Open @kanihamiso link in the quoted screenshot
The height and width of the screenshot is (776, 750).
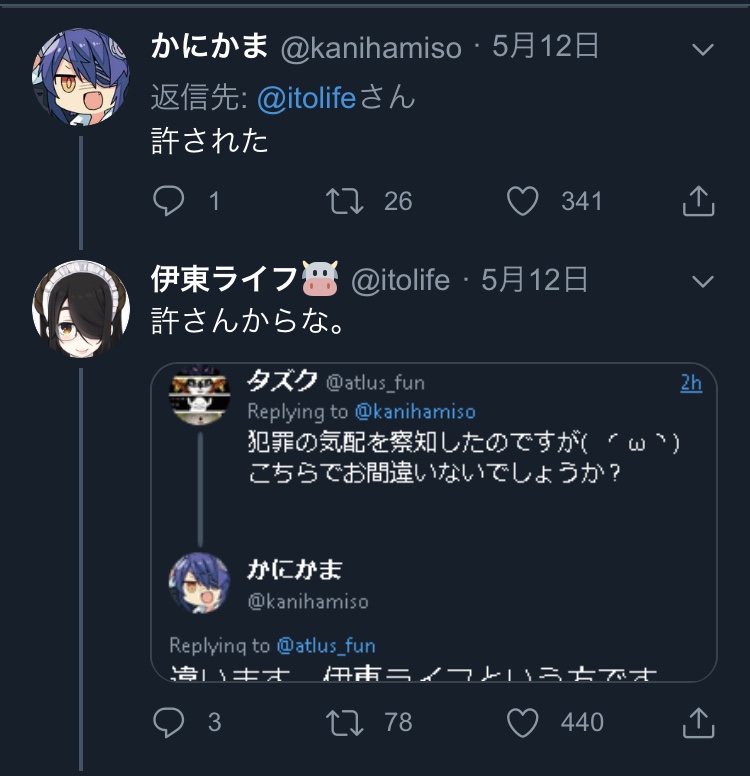[x=415, y=411]
